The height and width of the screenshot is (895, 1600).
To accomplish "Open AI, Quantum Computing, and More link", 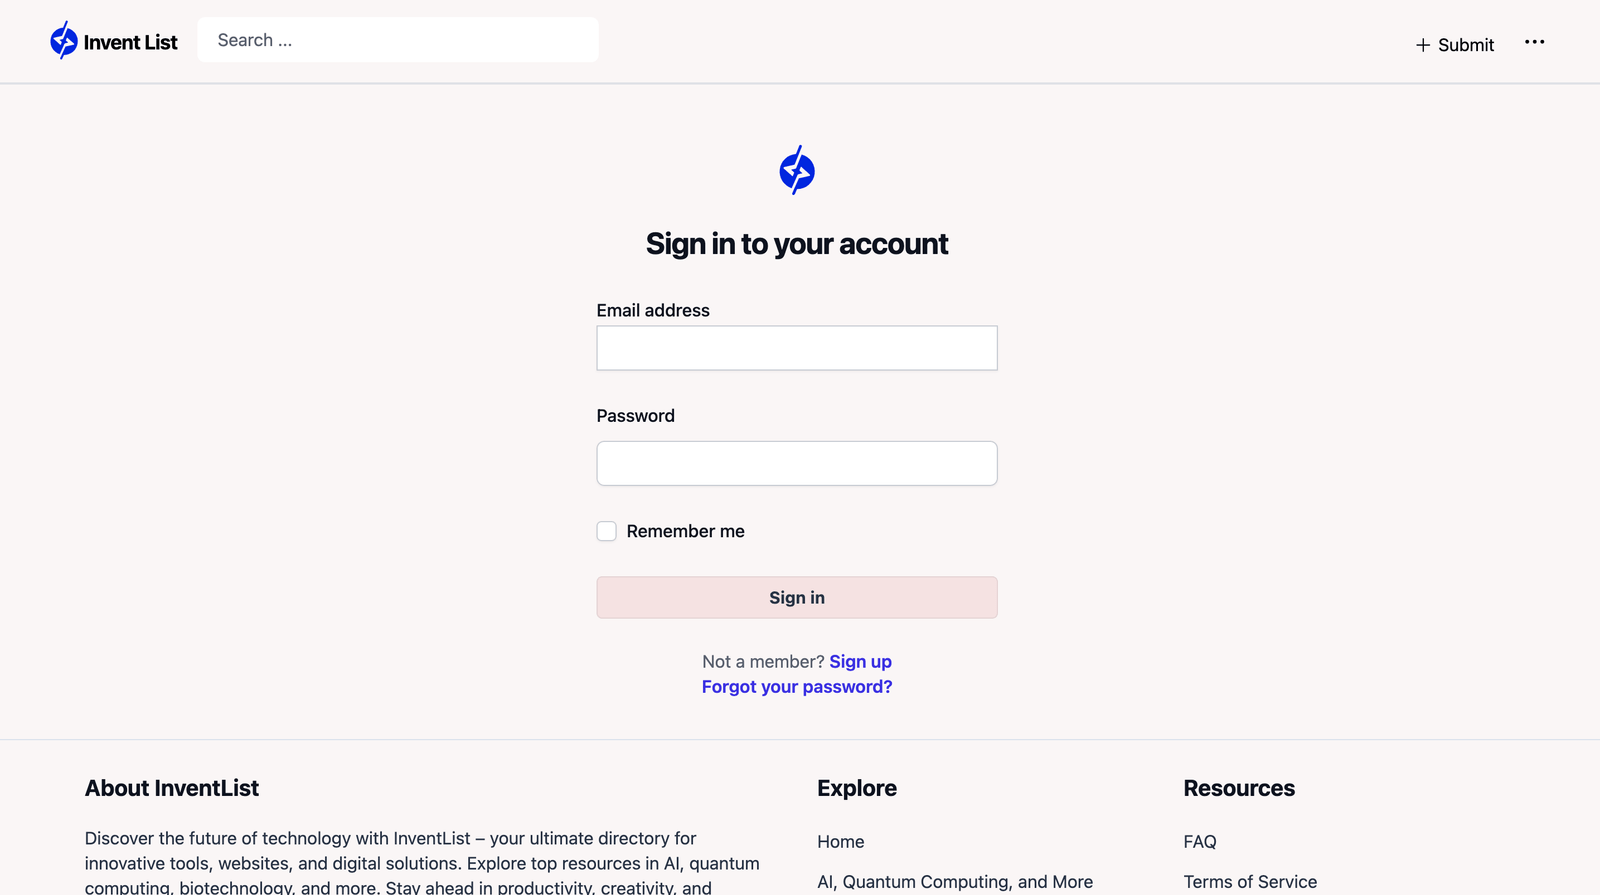I will [x=955, y=882].
